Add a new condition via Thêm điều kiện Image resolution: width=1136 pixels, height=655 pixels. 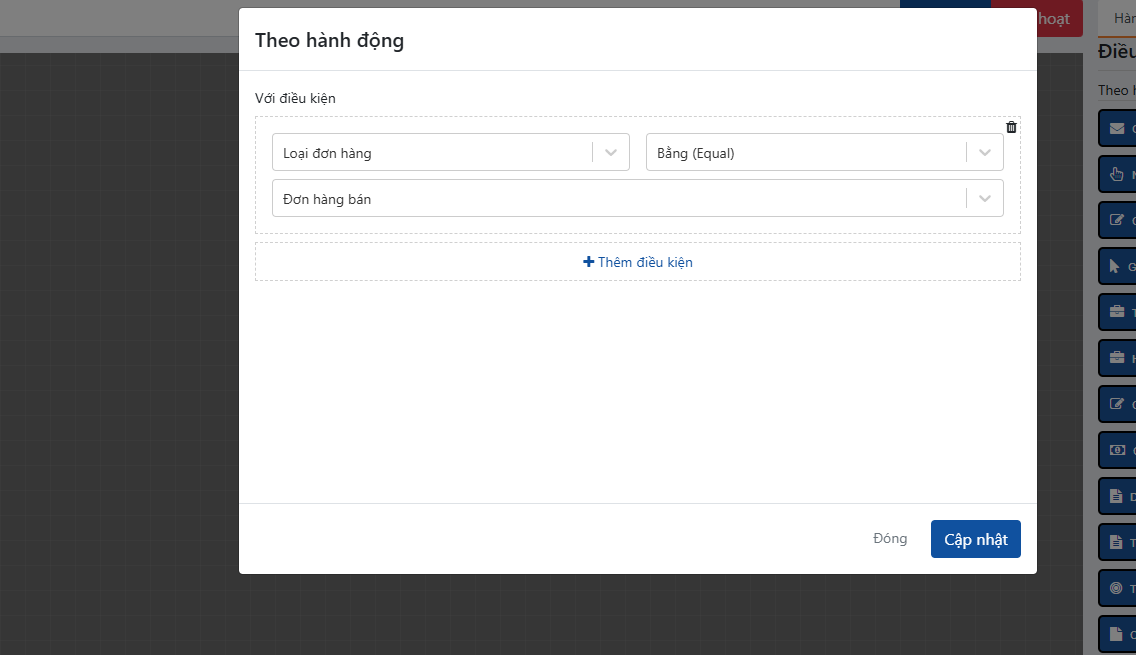[638, 262]
